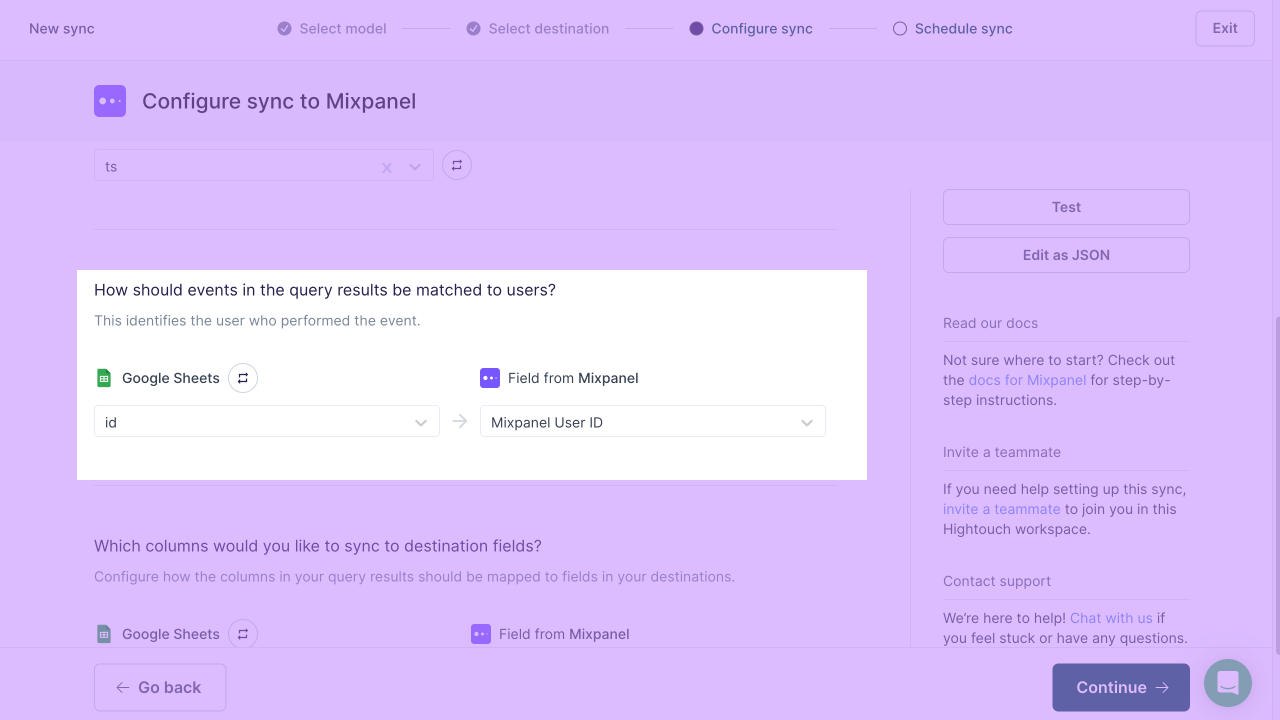Clear the ts field selection
The image size is (1280, 720).
(x=387, y=167)
